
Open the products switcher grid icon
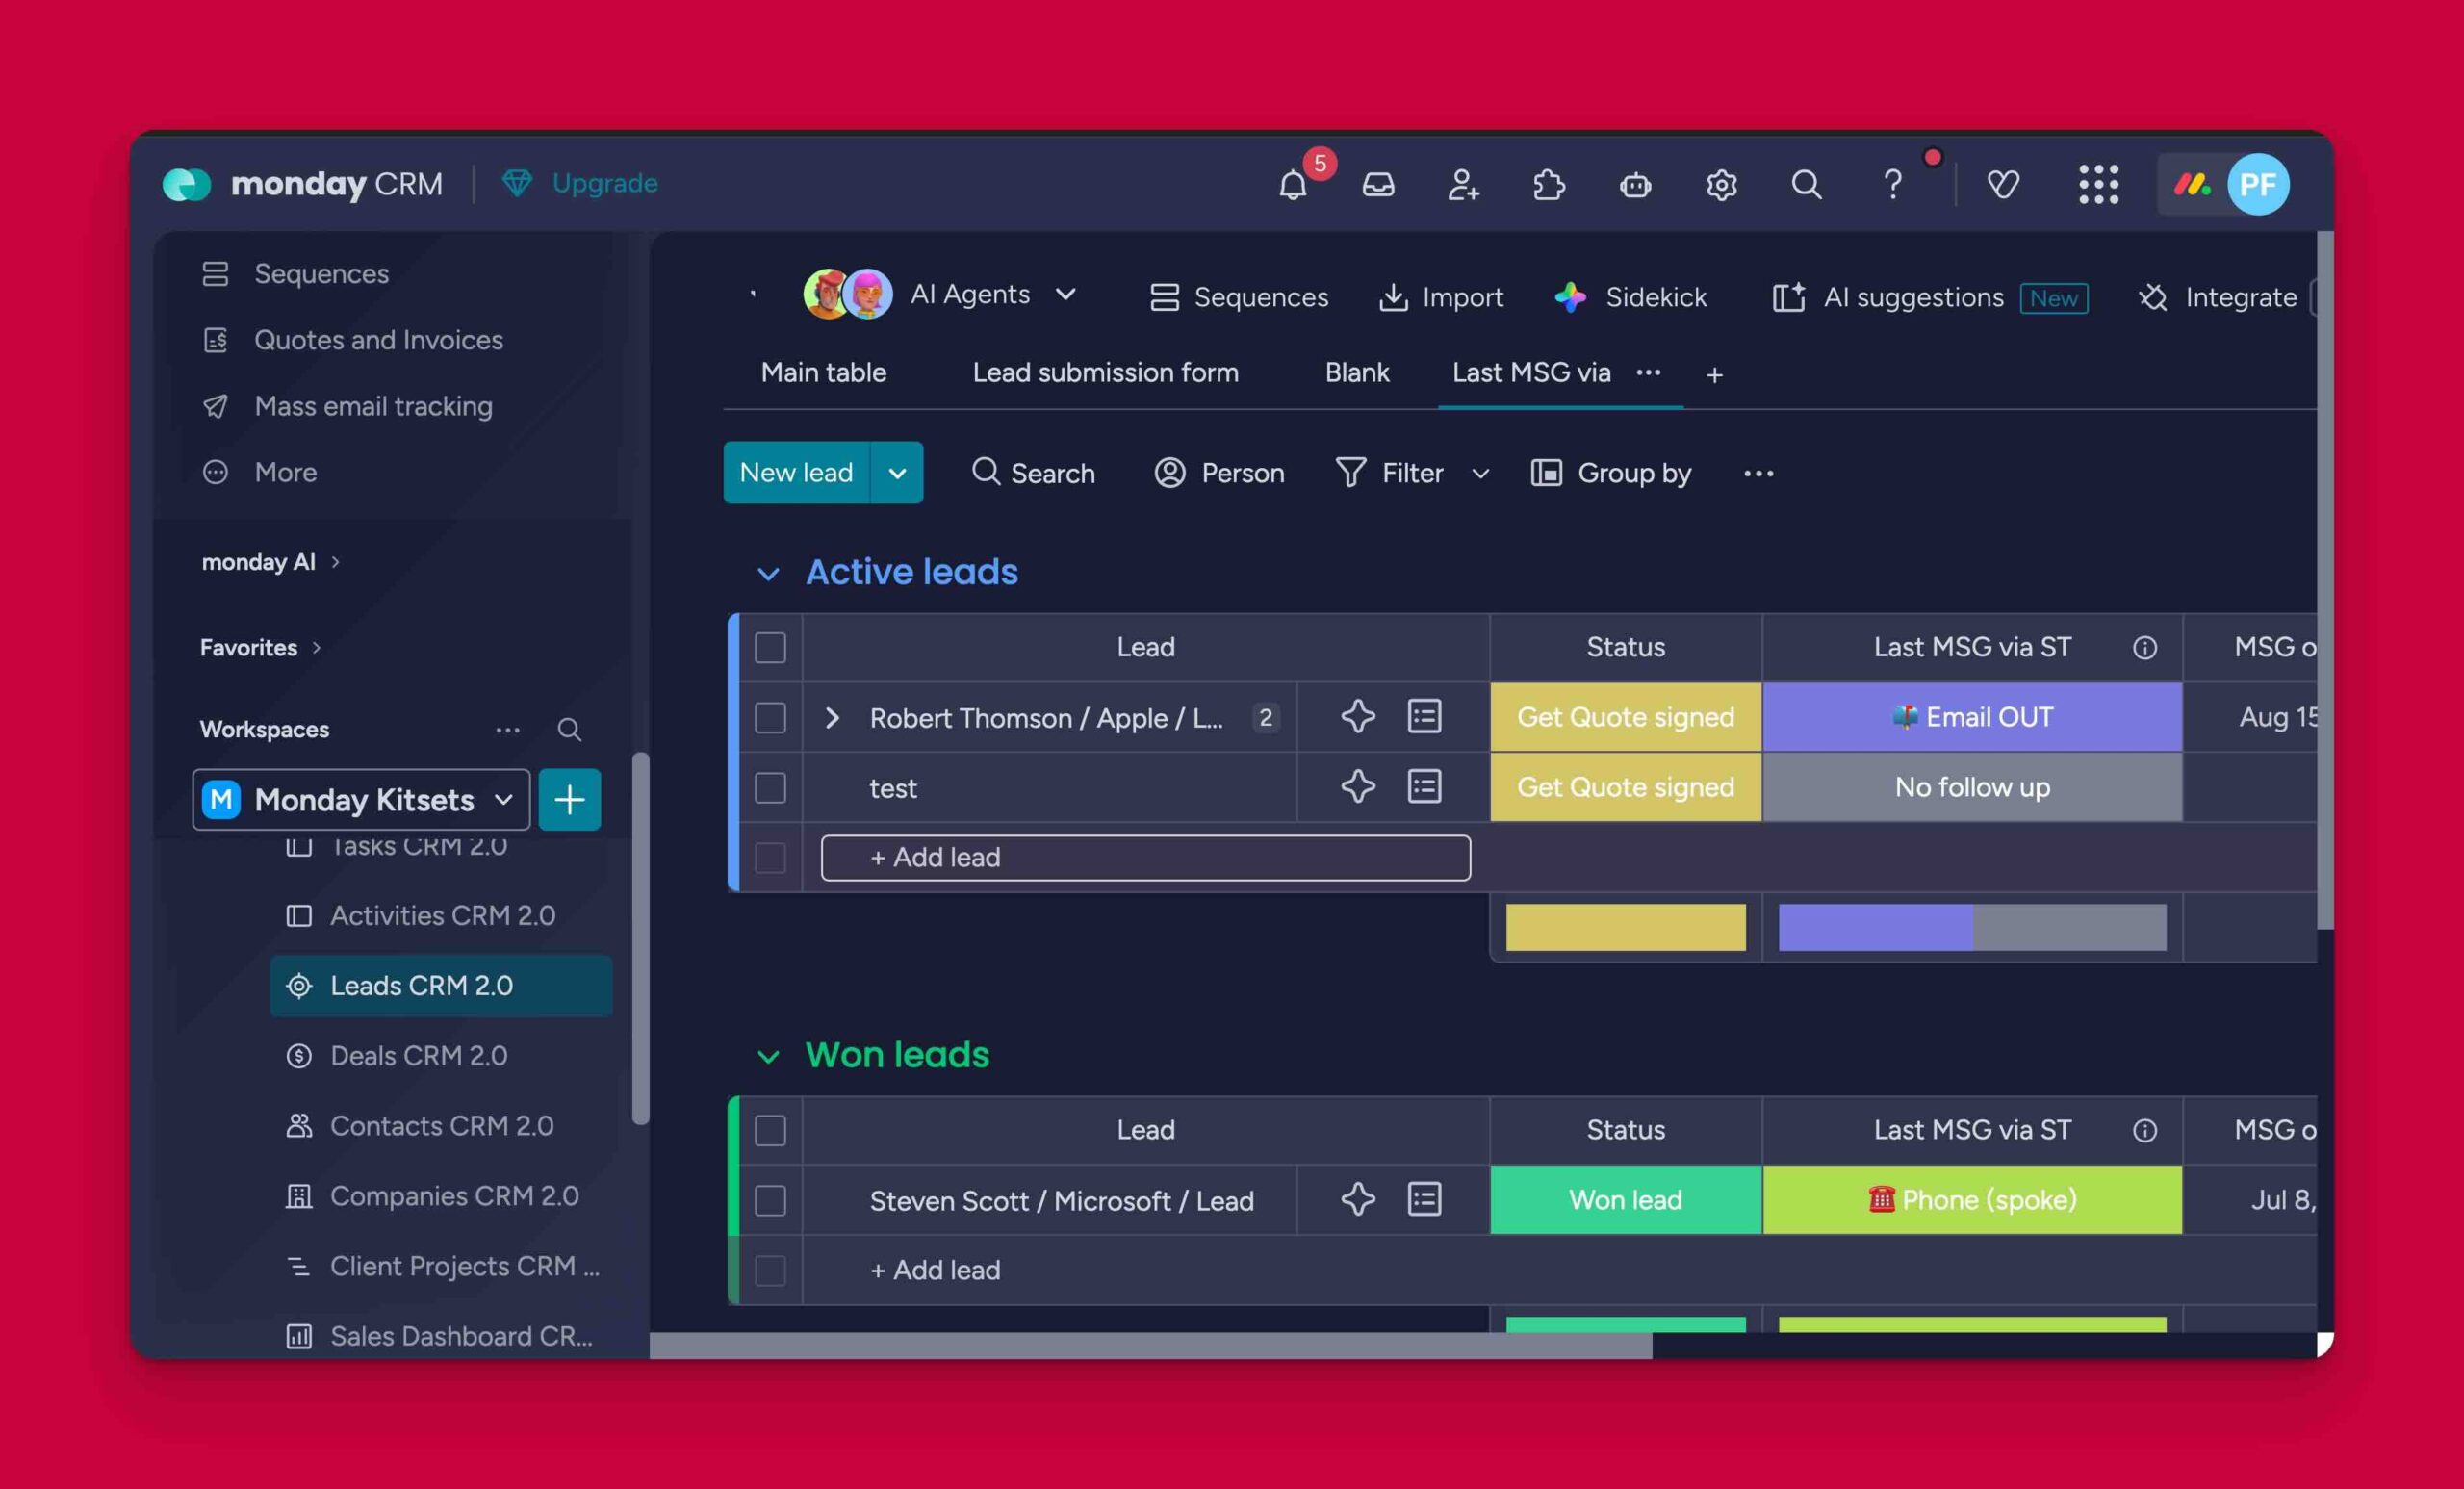point(2098,185)
